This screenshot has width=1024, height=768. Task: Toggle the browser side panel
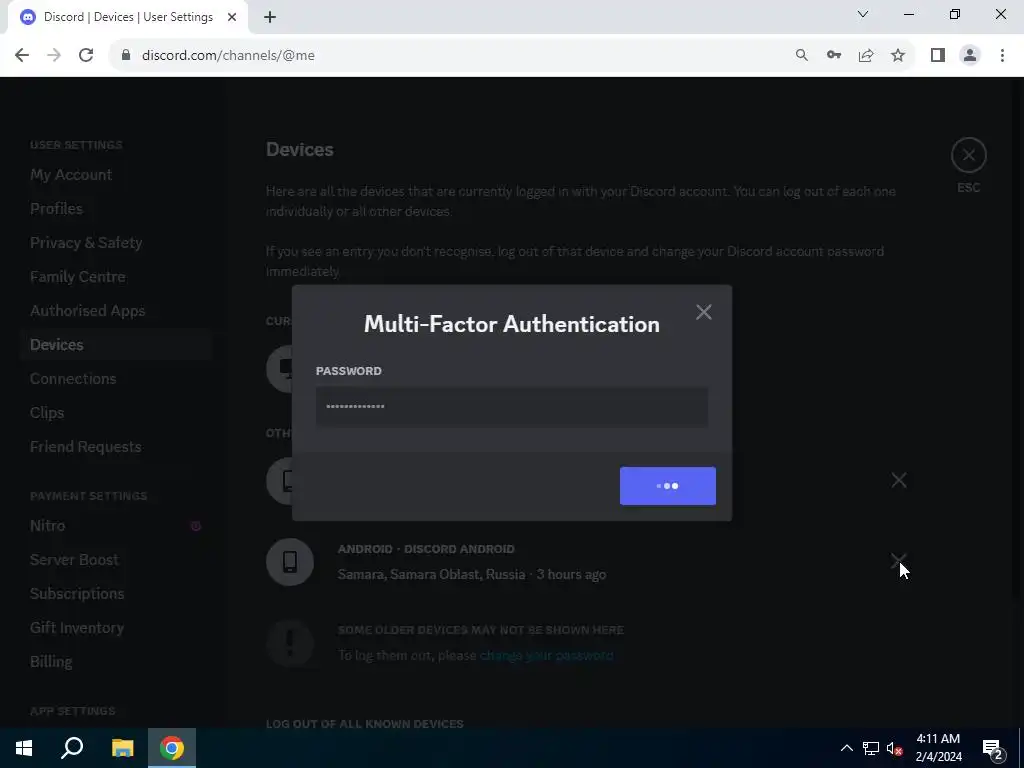[938, 56]
